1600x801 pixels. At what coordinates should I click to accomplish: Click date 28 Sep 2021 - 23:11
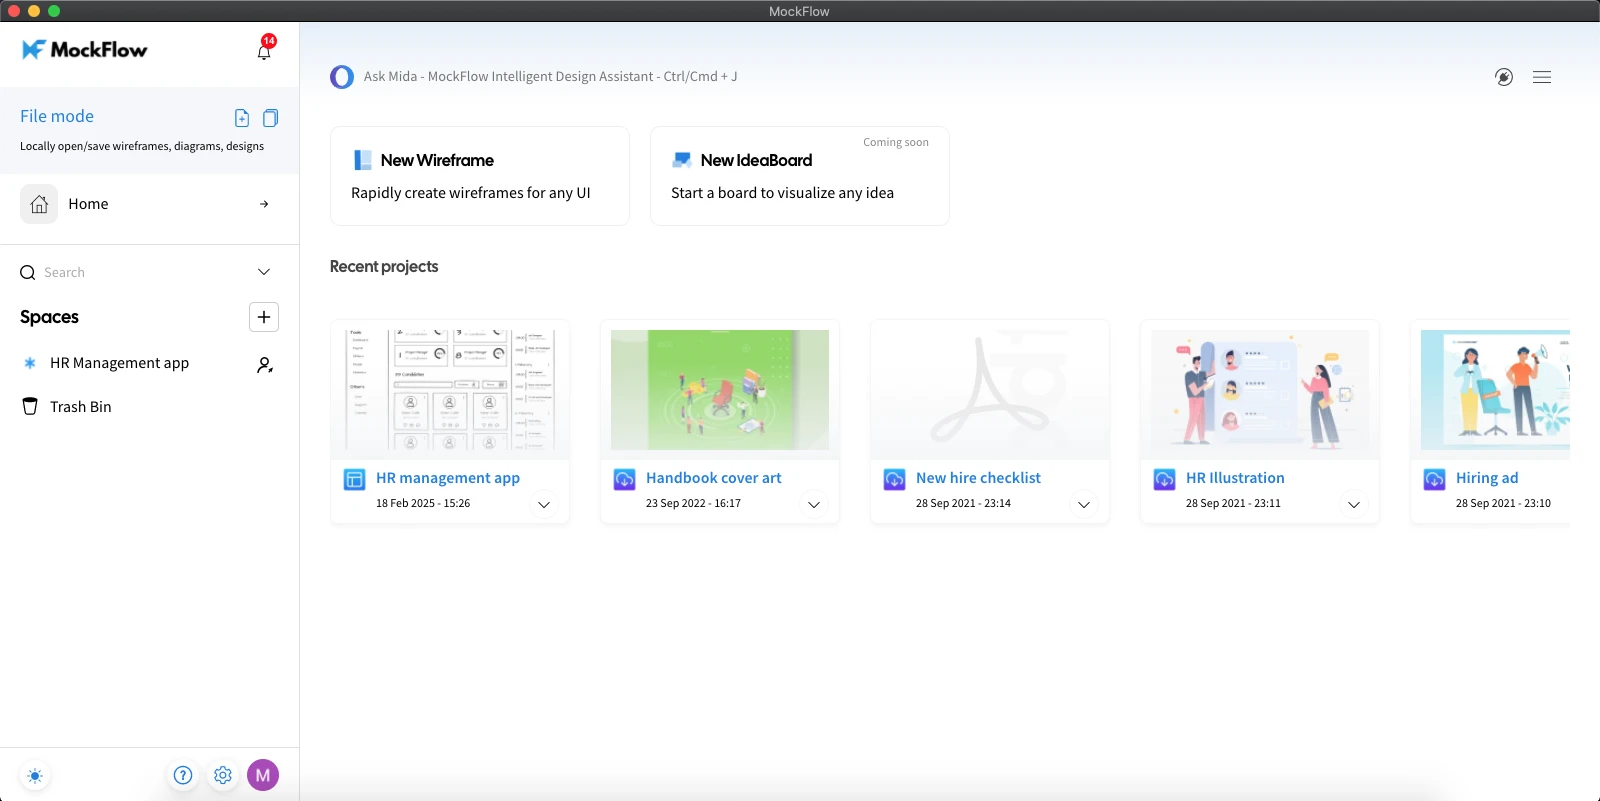[x=1233, y=503]
